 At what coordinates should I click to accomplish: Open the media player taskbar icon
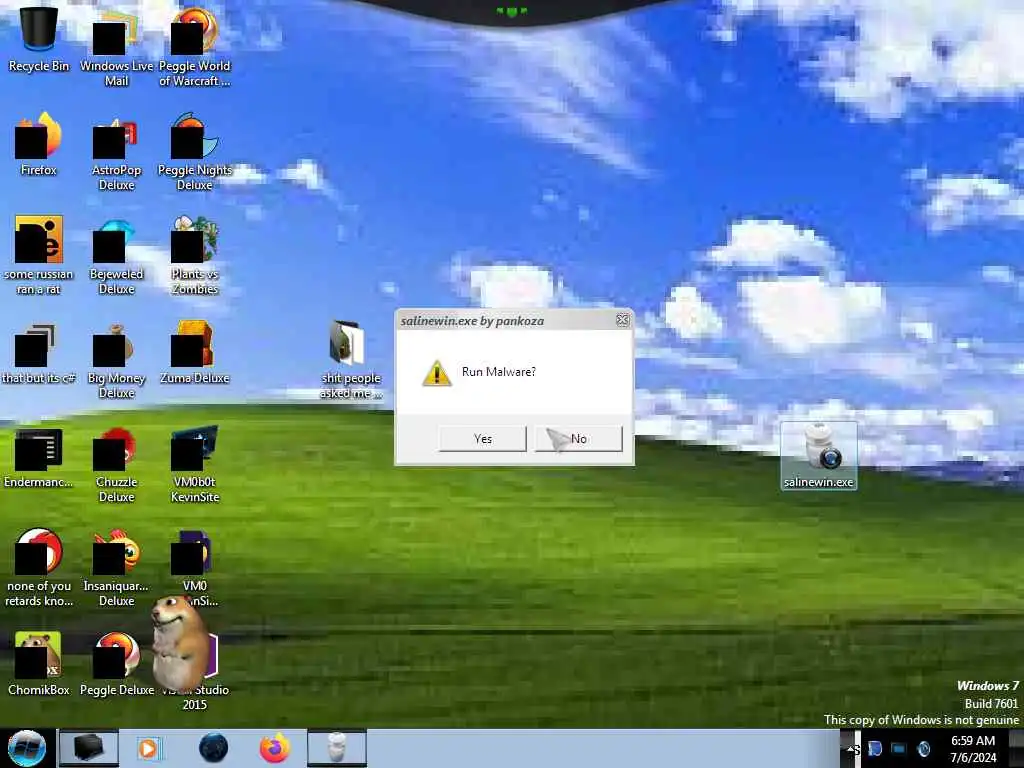pos(148,748)
